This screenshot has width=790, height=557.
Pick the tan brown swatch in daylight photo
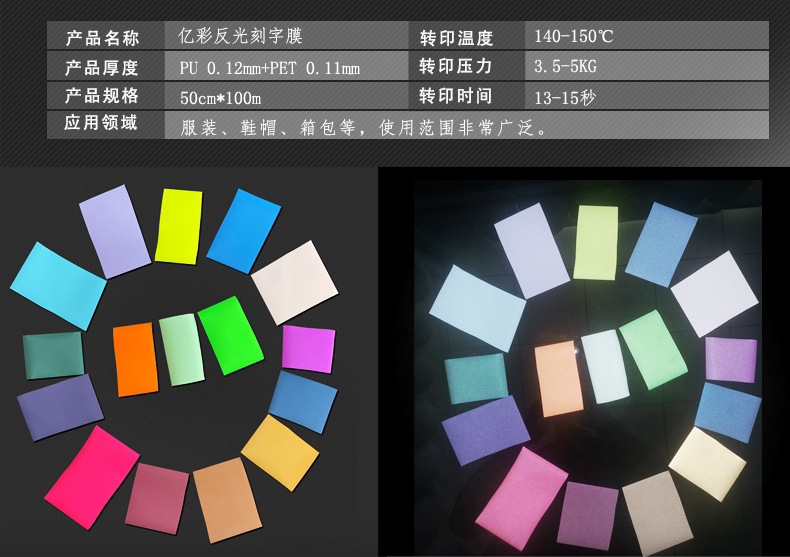[x=227, y=500]
